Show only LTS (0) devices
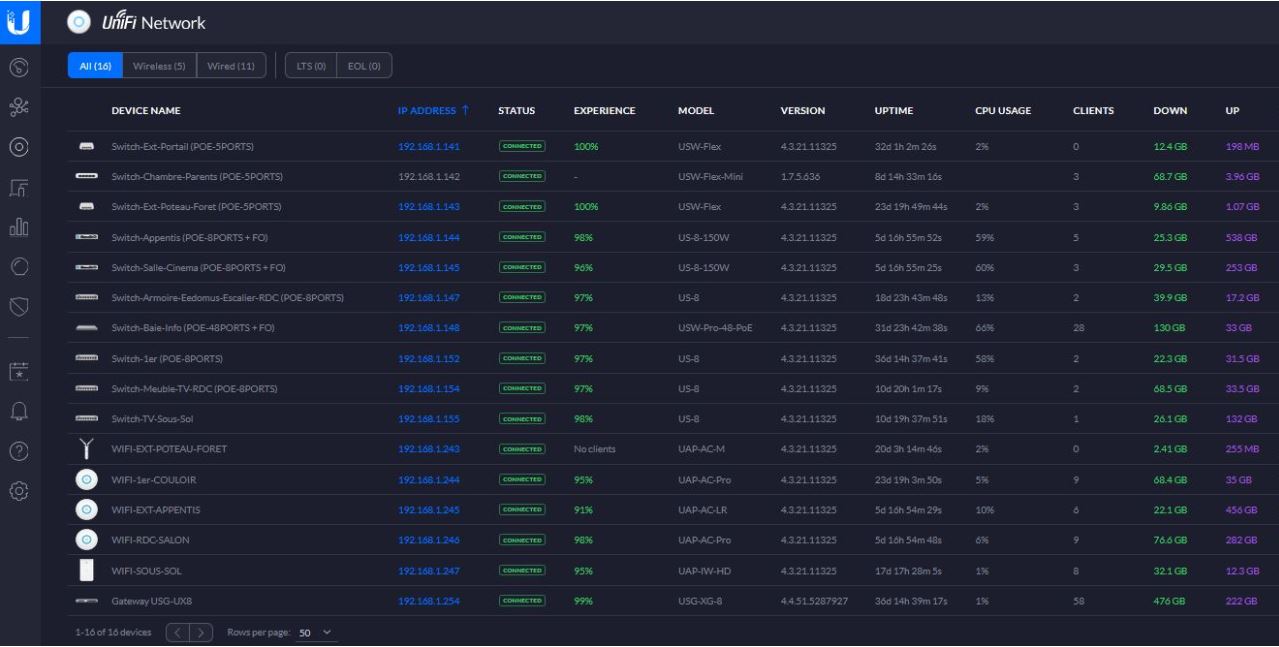1279x647 pixels. tap(311, 66)
